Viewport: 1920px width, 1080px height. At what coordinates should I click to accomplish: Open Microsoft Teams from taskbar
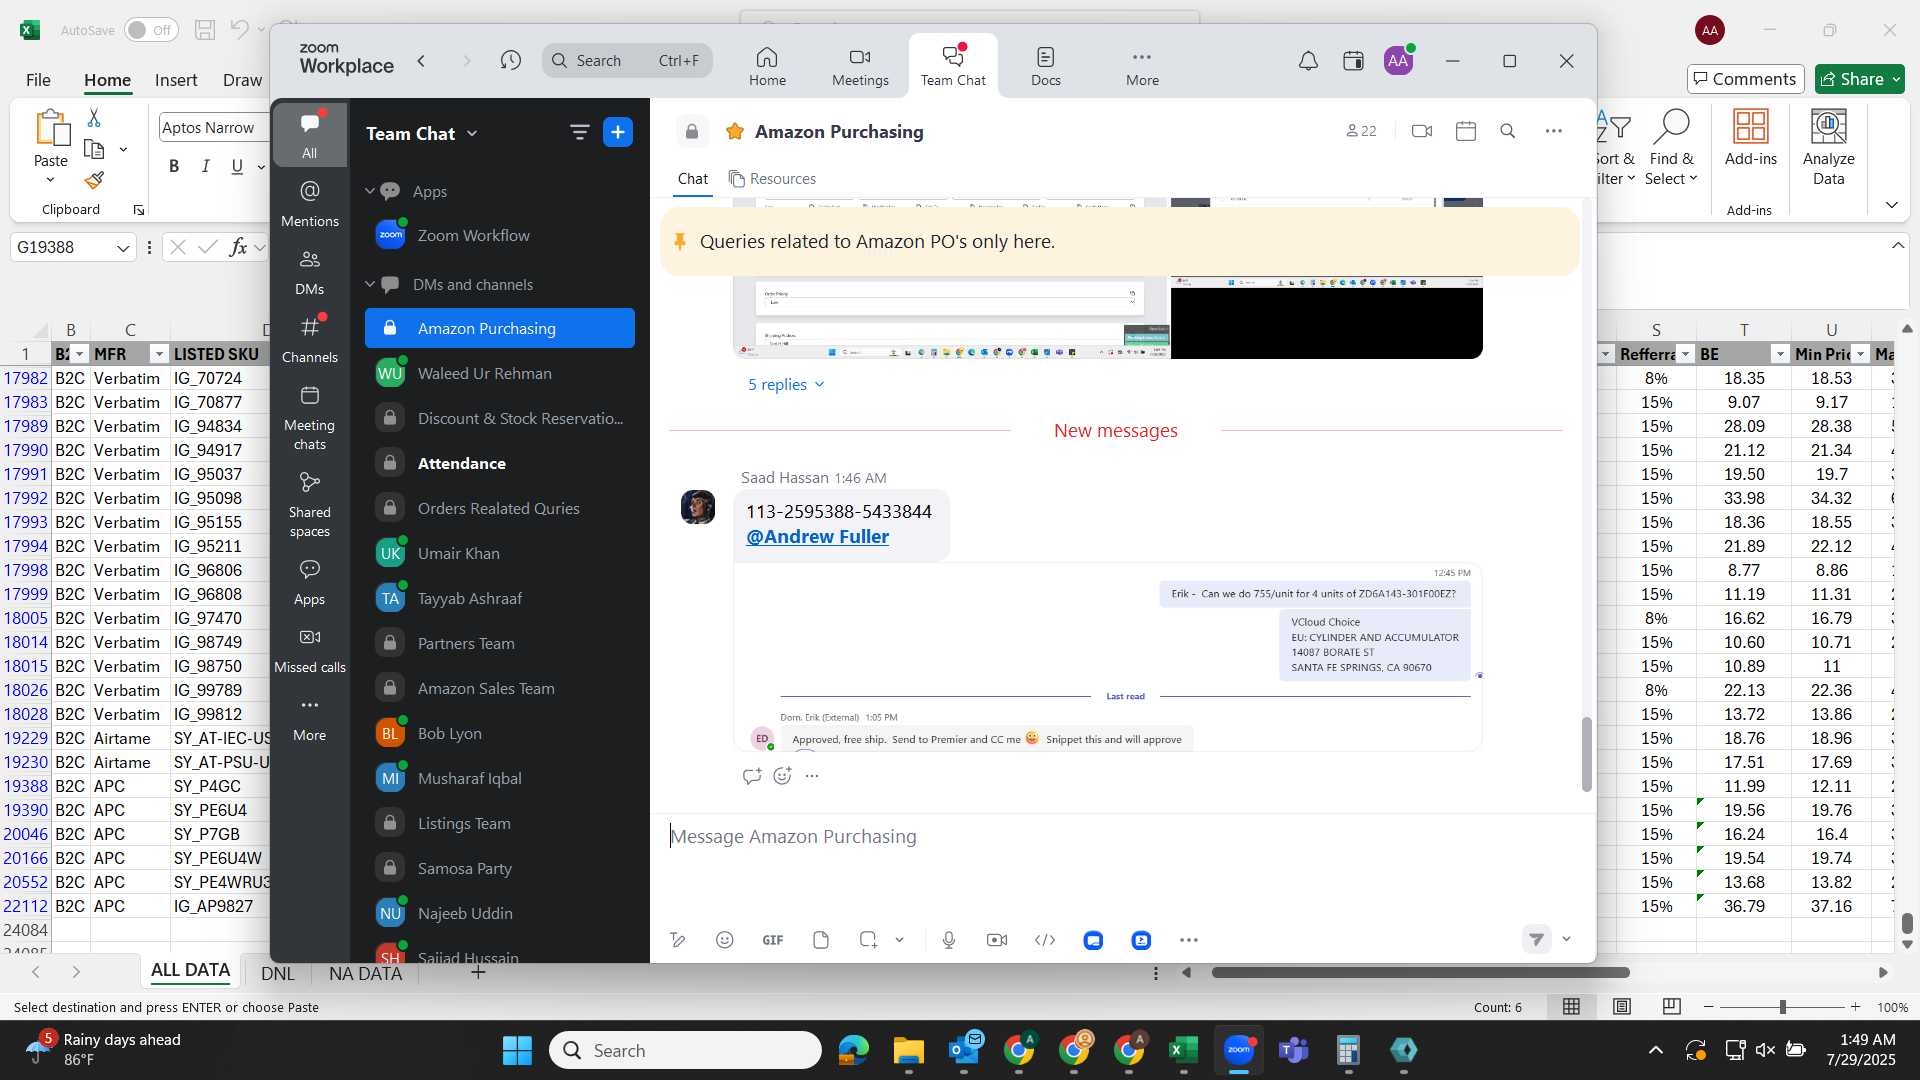[x=1294, y=1050]
